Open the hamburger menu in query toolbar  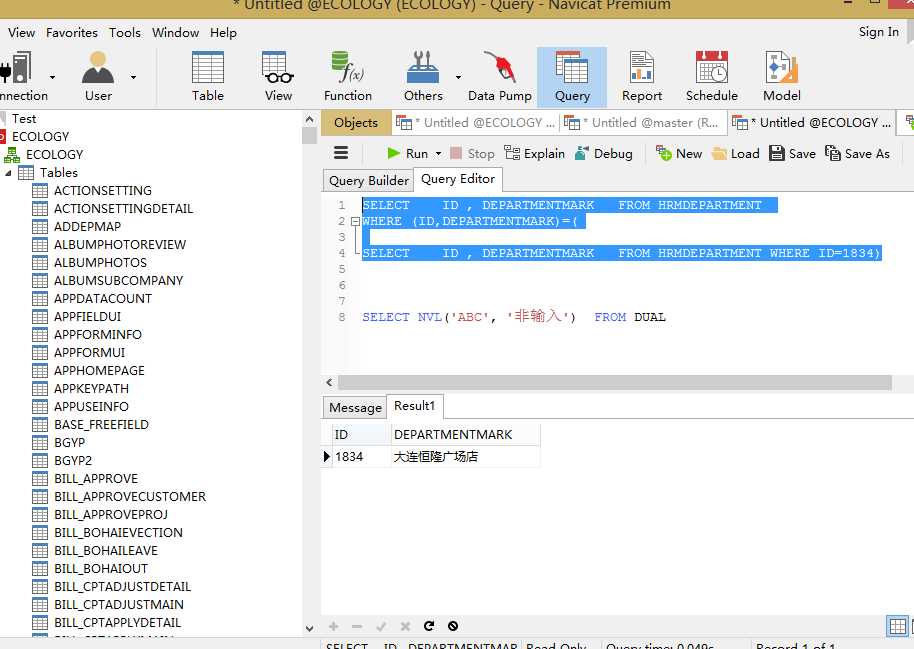click(341, 153)
